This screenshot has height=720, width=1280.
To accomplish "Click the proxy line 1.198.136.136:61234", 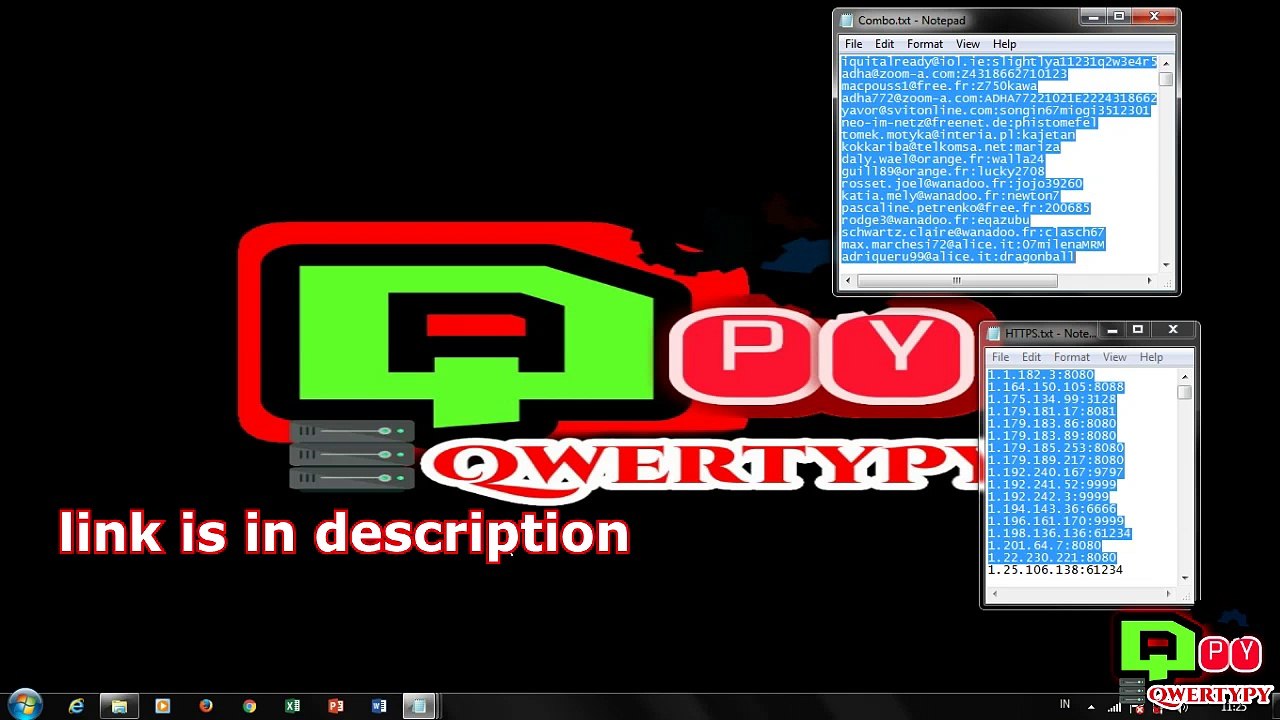I will [1059, 533].
